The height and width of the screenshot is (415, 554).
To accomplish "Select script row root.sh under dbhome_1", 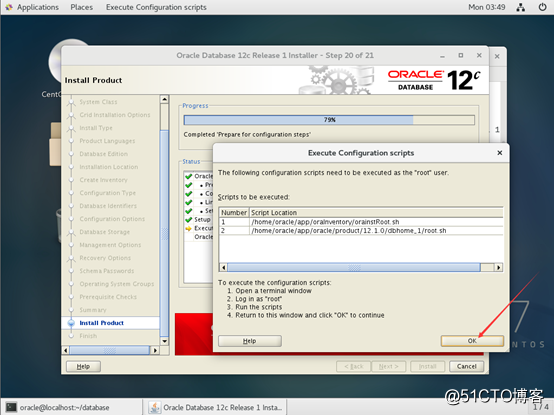I will click(361, 231).
